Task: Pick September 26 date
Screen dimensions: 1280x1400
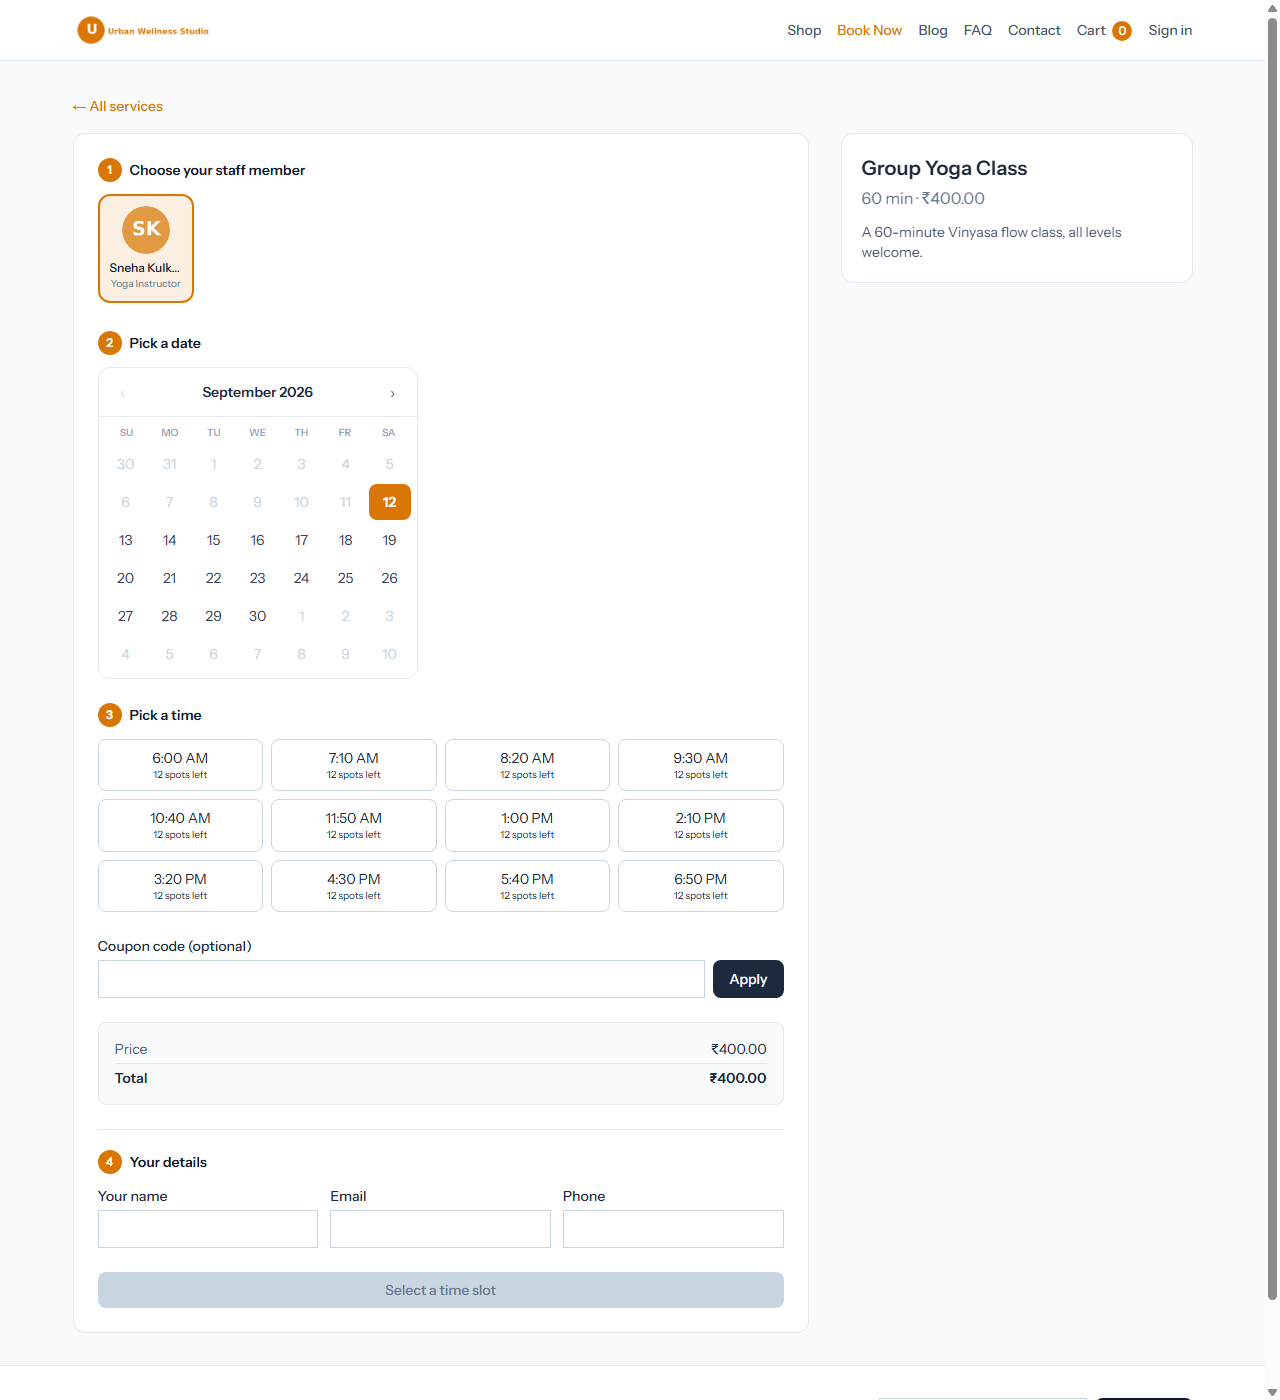Action: click(390, 578)
